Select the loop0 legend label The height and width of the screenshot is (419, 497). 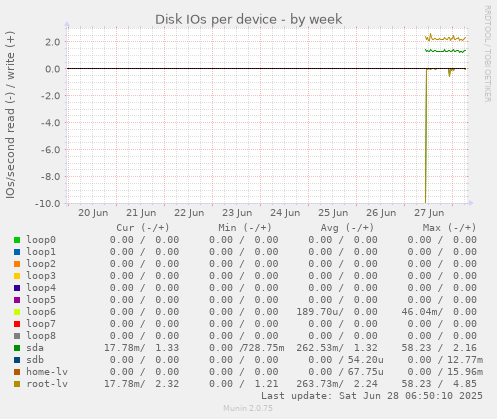(x=41, y=240)
